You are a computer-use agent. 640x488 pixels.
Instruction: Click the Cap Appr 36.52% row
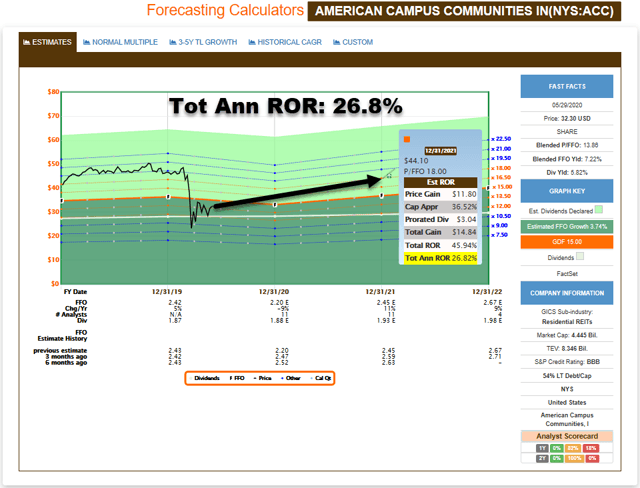coord(440,207)
